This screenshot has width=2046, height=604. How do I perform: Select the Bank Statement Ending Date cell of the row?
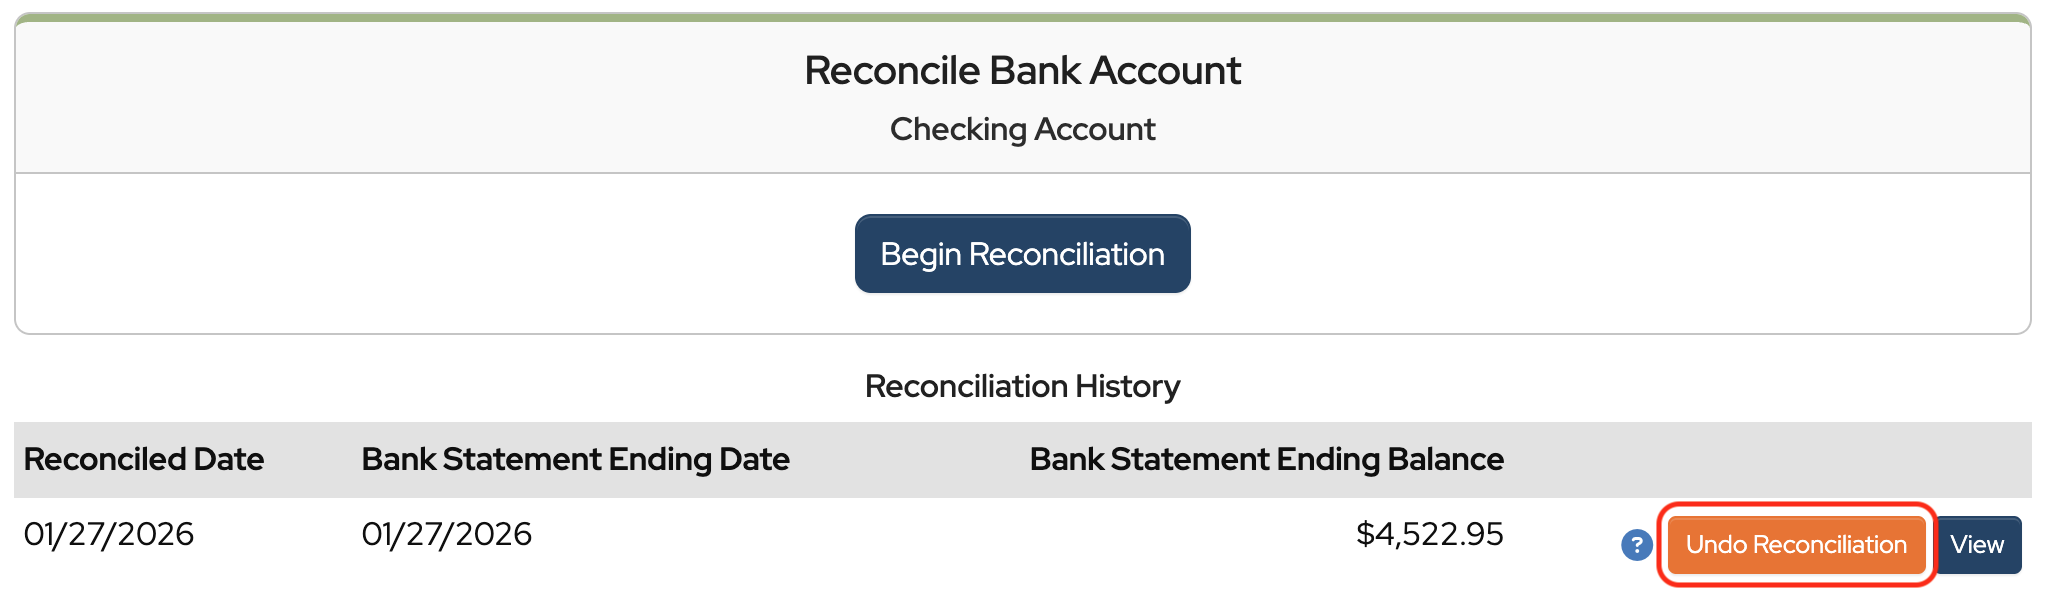(x=447, y=534)
